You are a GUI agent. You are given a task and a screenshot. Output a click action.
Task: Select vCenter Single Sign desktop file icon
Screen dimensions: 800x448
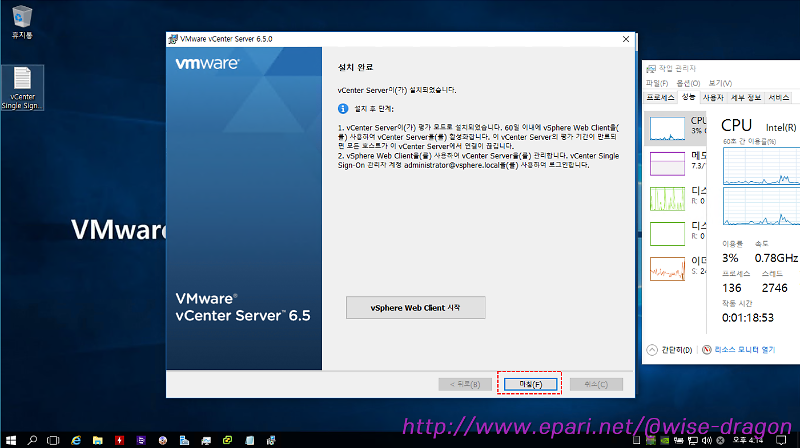click(x=22, y=88)
